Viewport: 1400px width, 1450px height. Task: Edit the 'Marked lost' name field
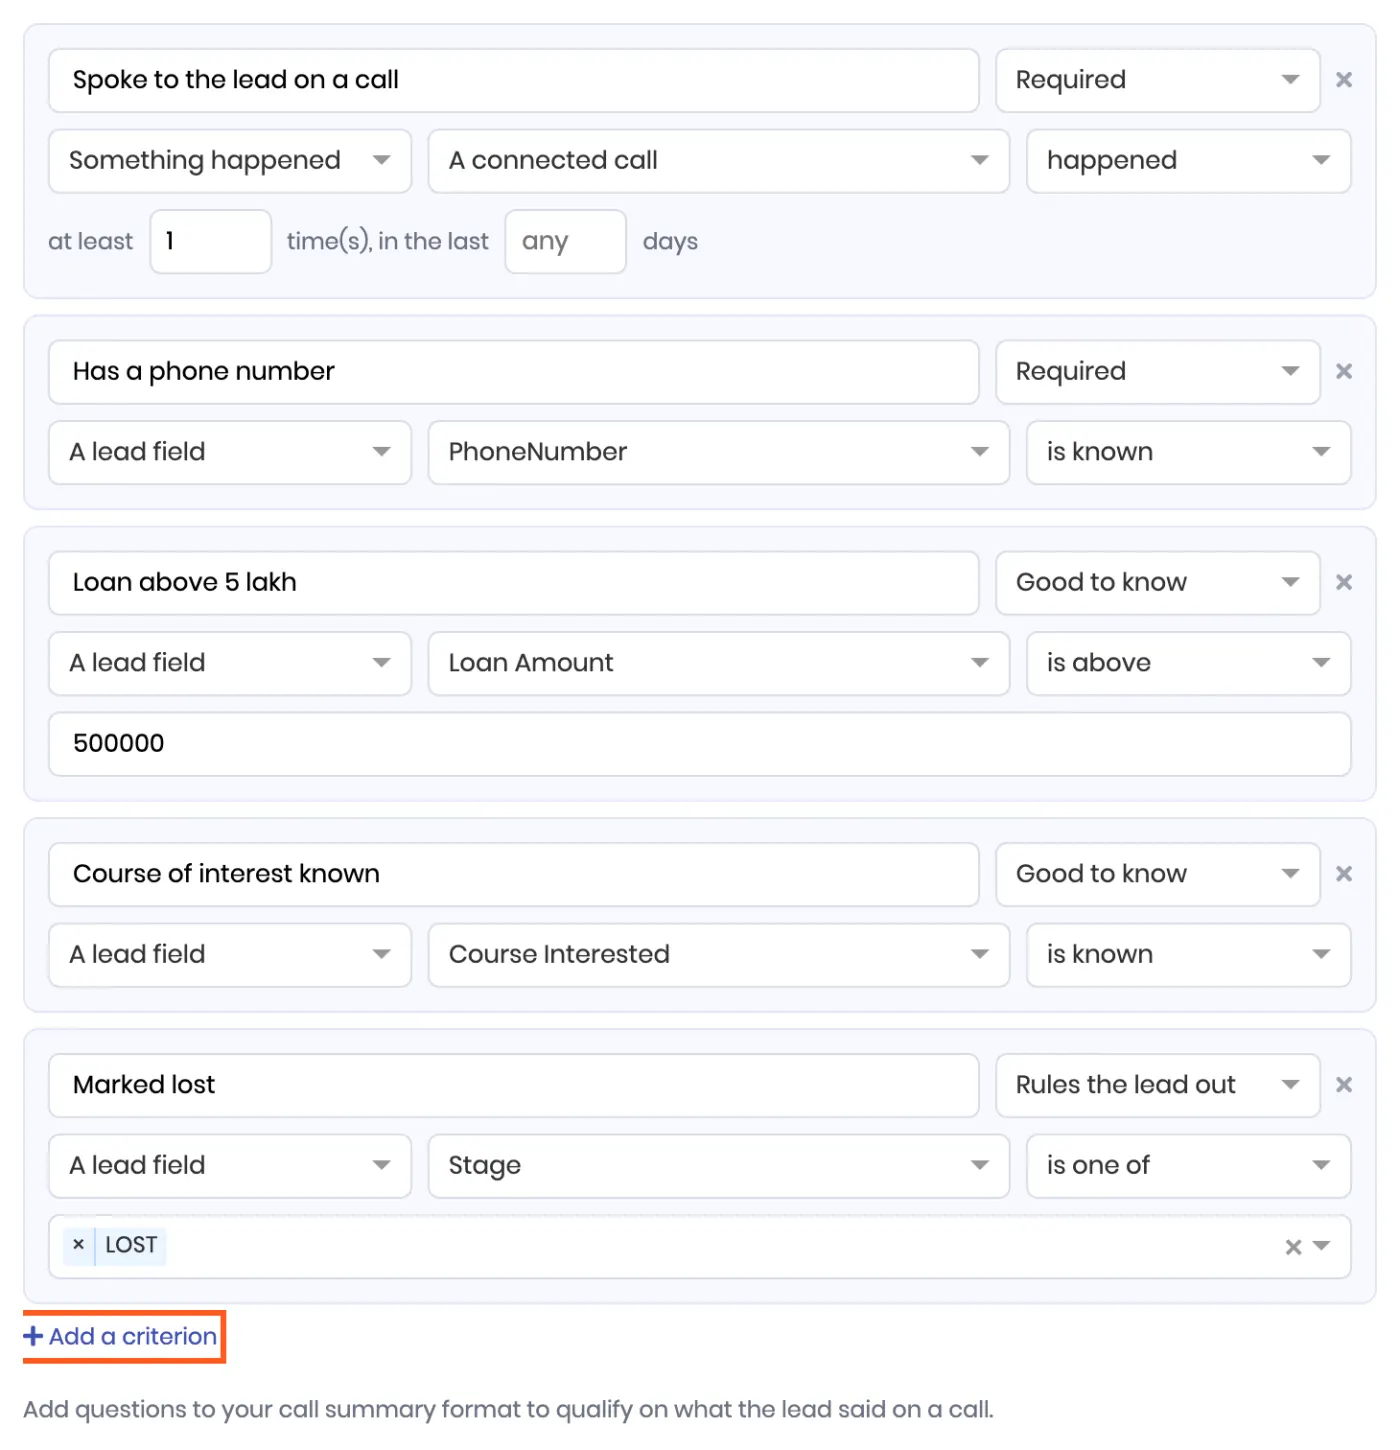pos(513,1085)
